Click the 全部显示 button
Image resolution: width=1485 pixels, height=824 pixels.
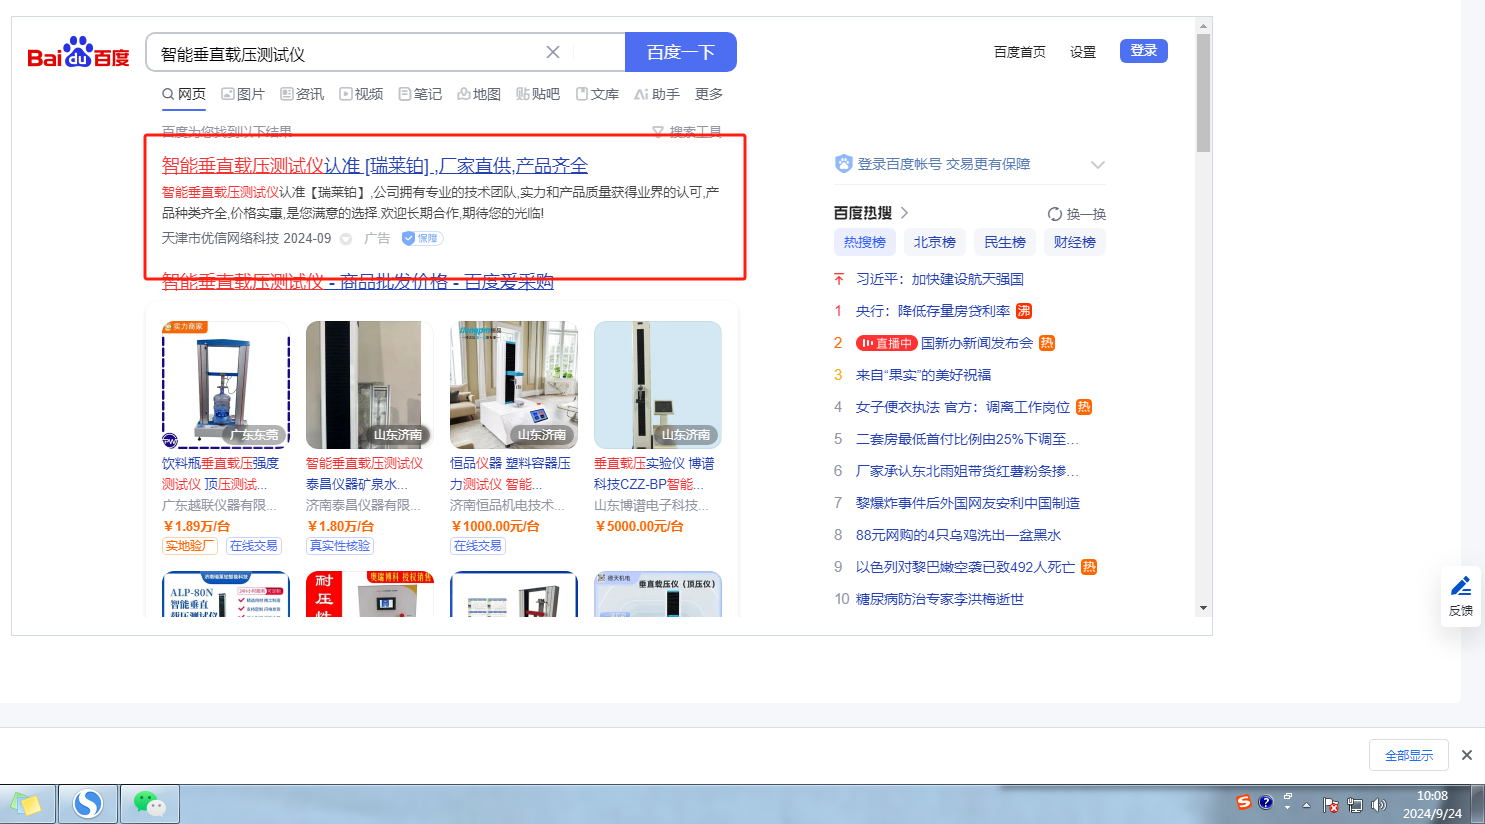[x=1409, y=755]
